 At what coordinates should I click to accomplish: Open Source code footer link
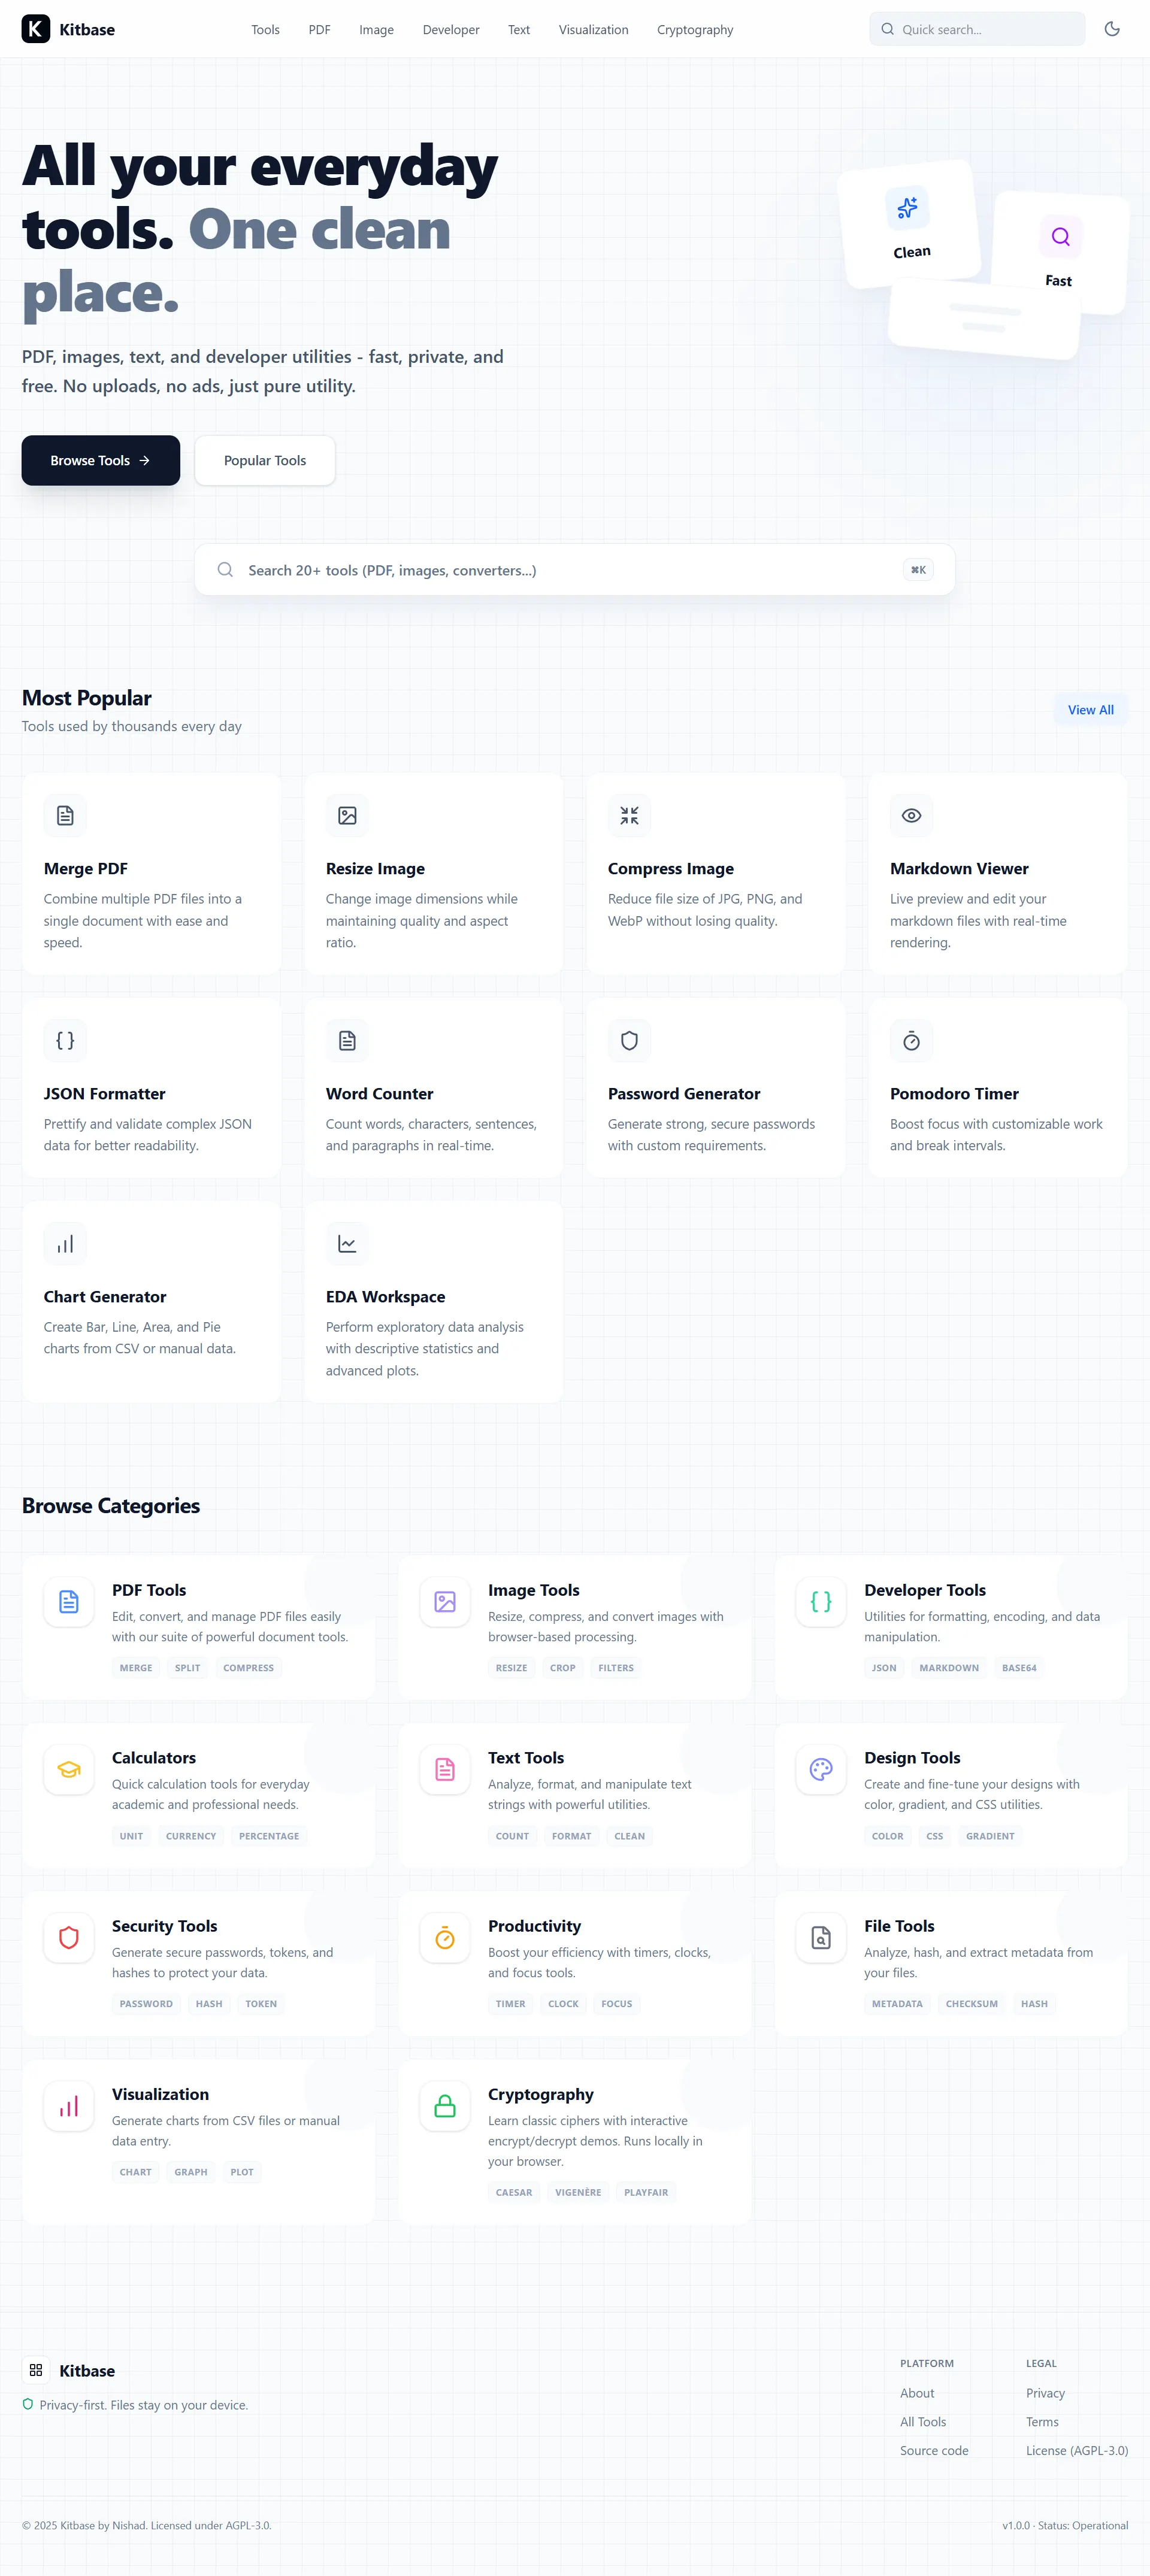click(x=933, y=2450)
